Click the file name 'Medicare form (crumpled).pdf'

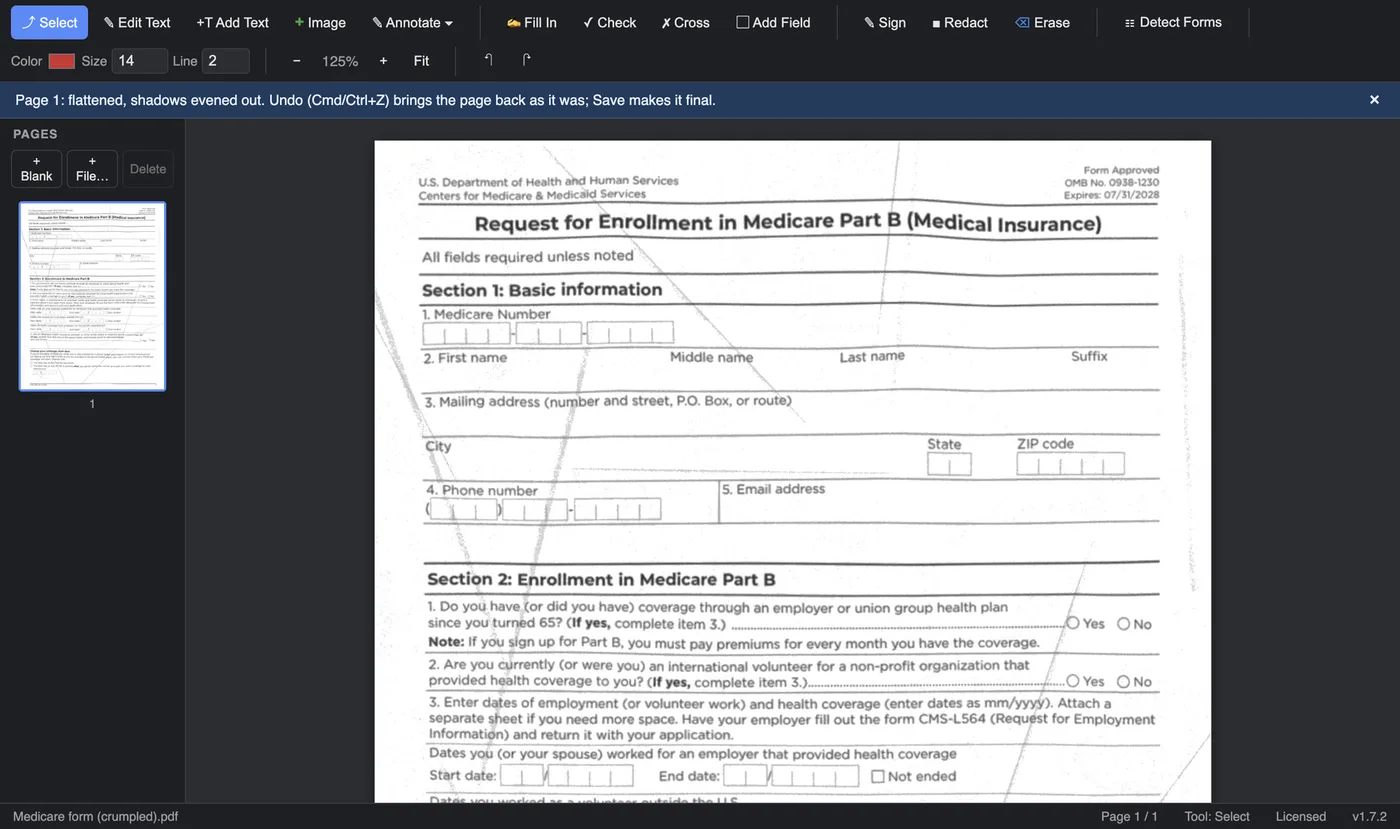(x=95, y=816)
